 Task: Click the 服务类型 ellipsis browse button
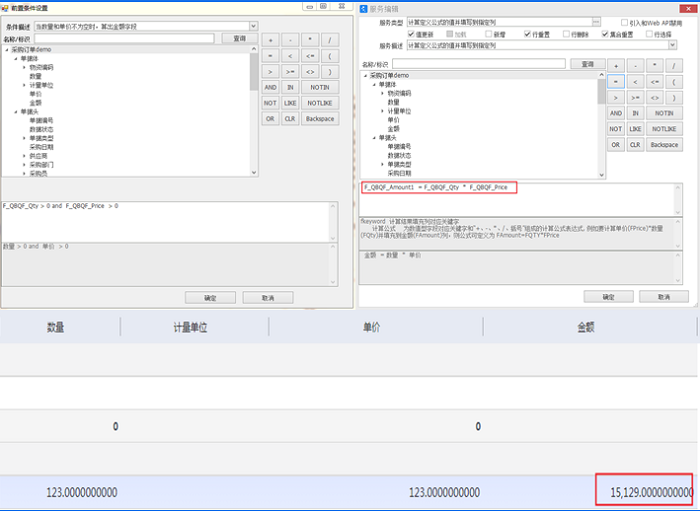point(596,22)
